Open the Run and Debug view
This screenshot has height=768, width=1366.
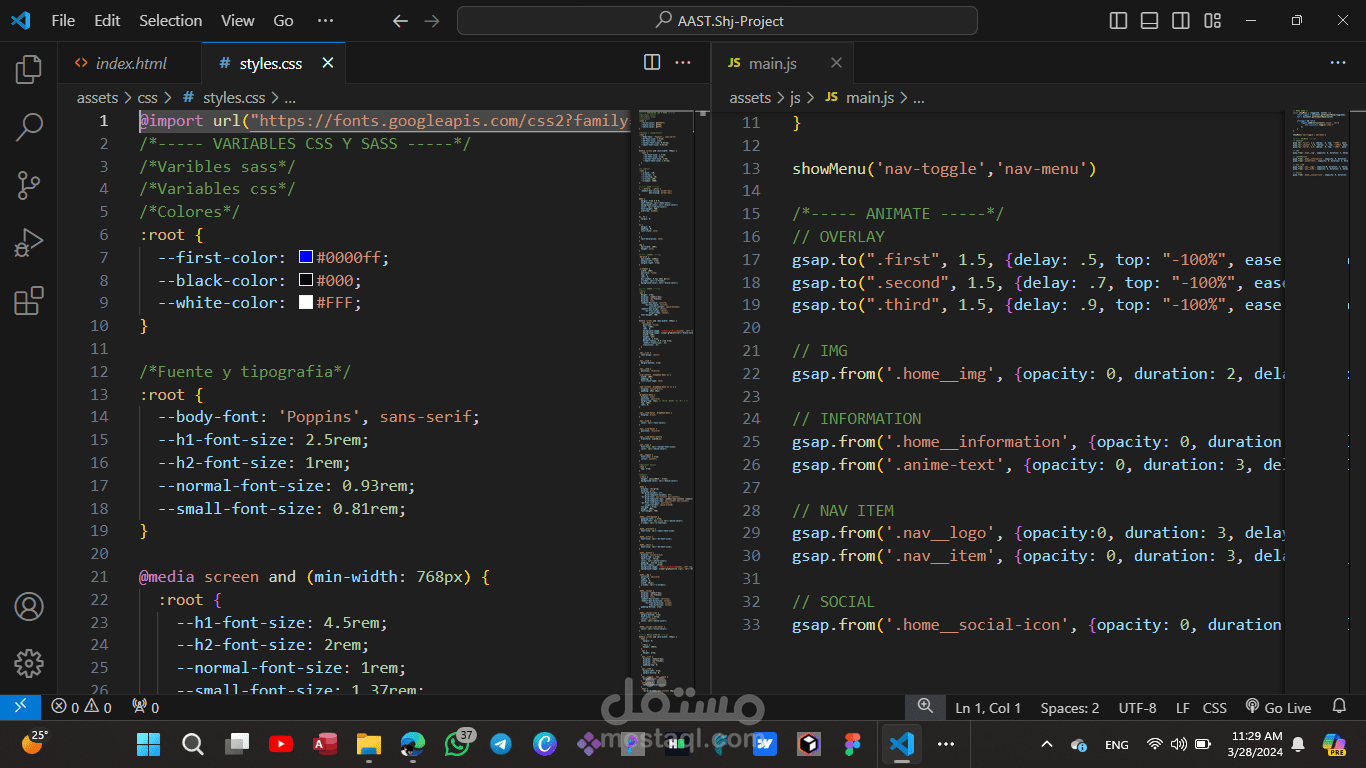coord(29,243)
